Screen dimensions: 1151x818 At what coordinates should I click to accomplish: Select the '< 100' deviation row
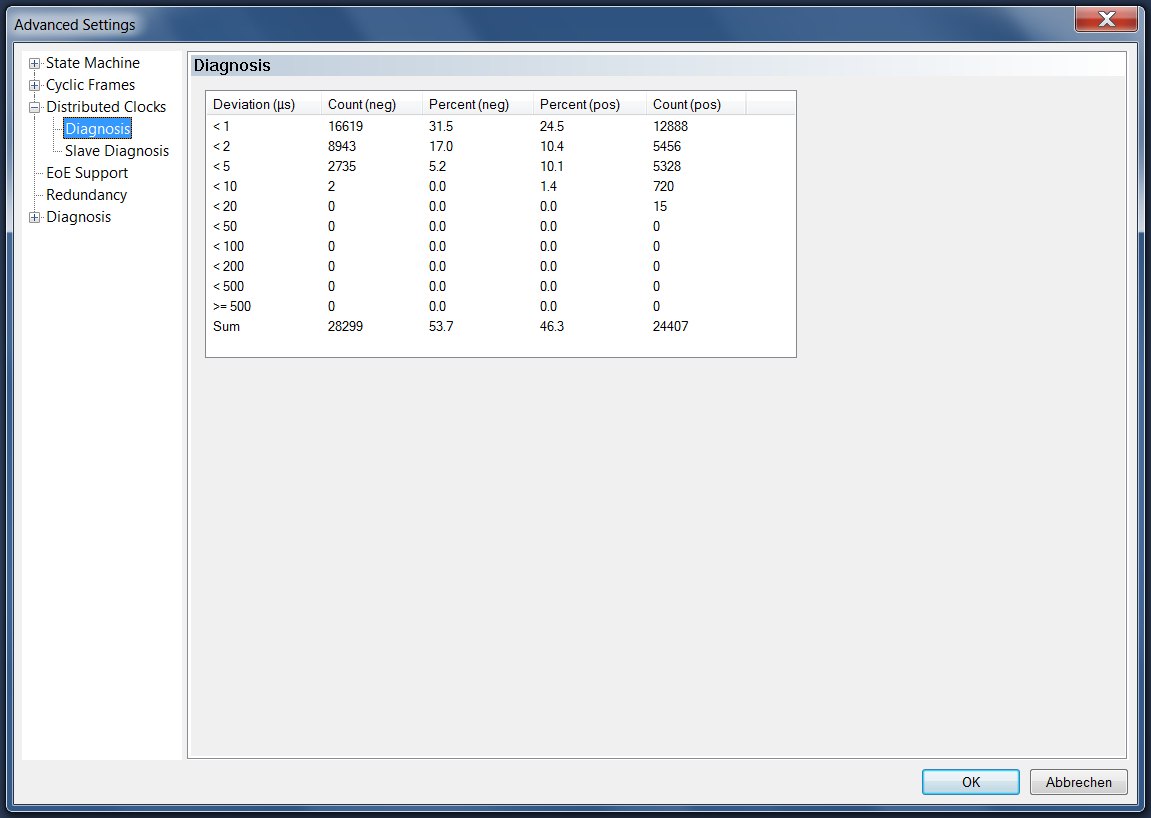(501, 246)
